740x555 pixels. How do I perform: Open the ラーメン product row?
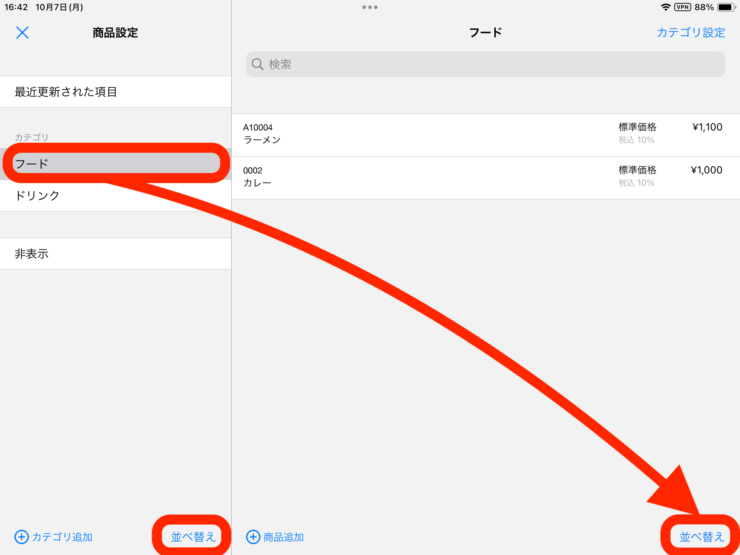pos(486,135)
